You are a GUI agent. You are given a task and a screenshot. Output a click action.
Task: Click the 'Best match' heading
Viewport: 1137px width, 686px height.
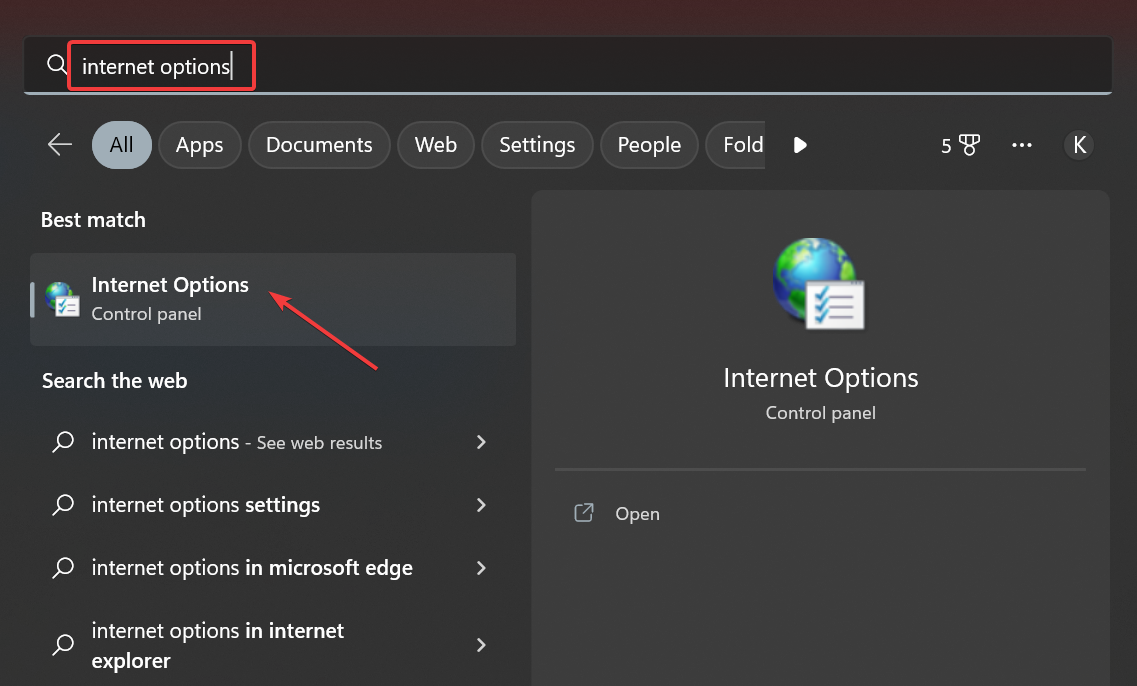94,220
